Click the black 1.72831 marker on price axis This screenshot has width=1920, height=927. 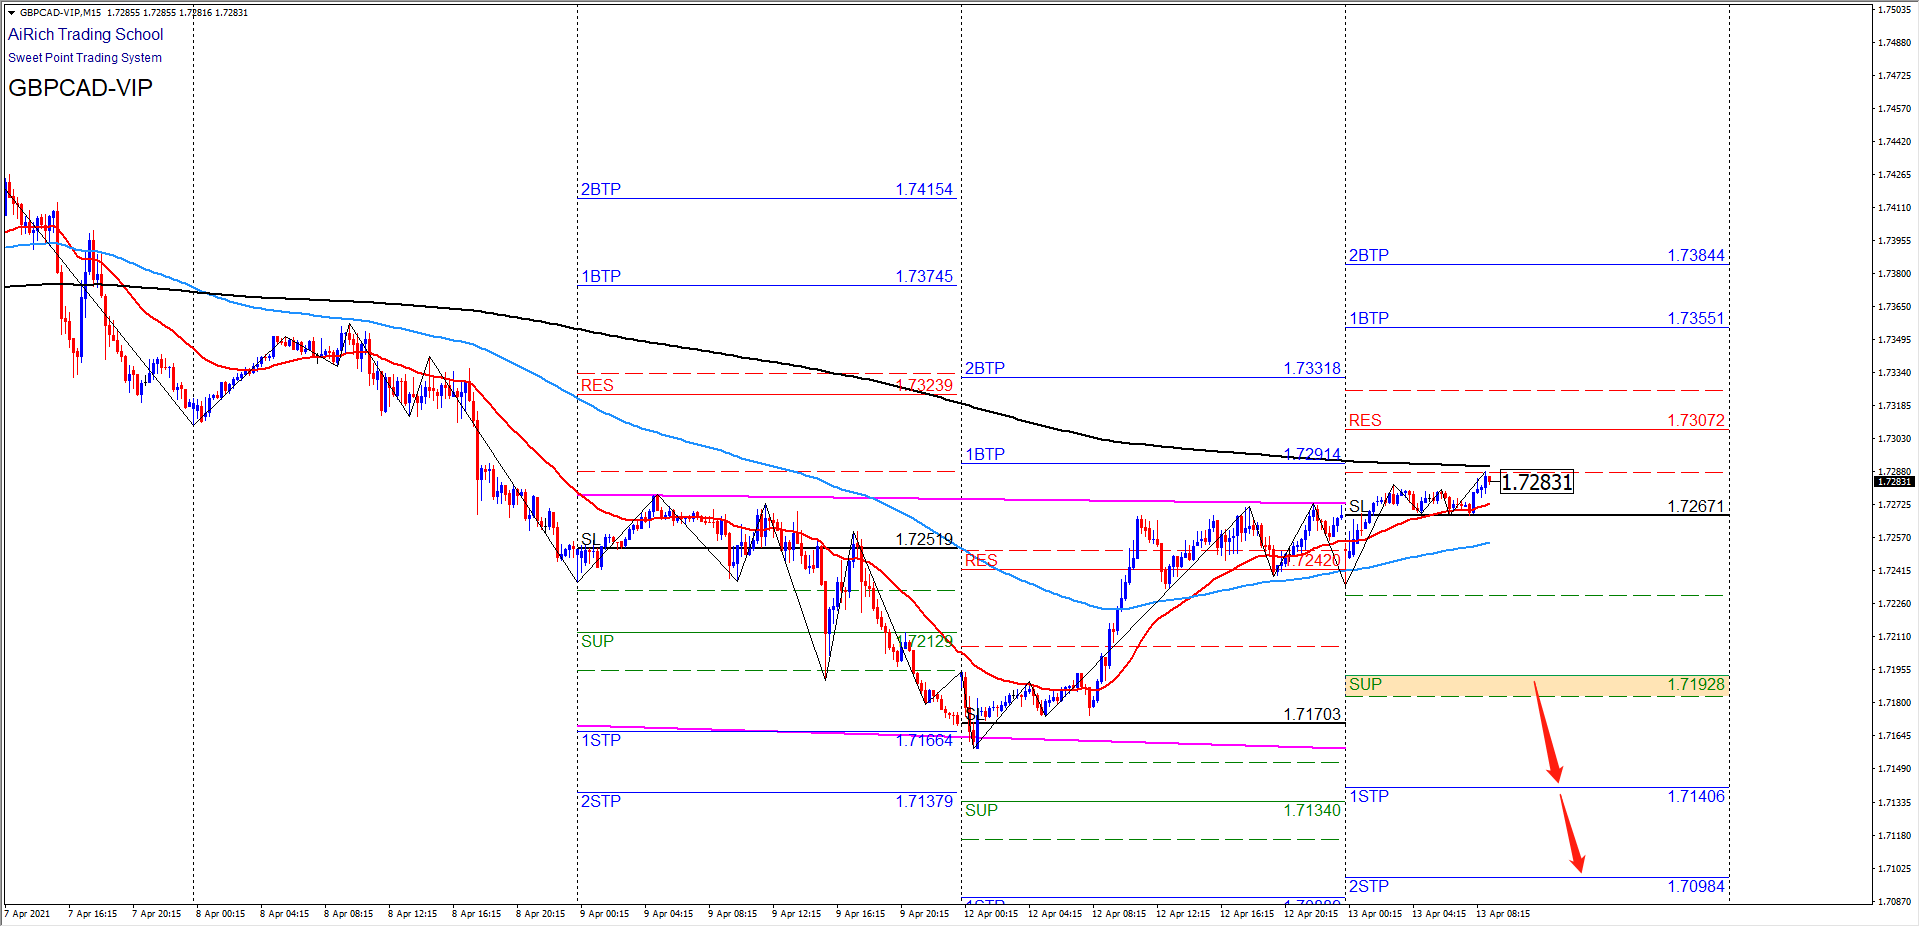pyautogui.click(x=1893, y=482)
